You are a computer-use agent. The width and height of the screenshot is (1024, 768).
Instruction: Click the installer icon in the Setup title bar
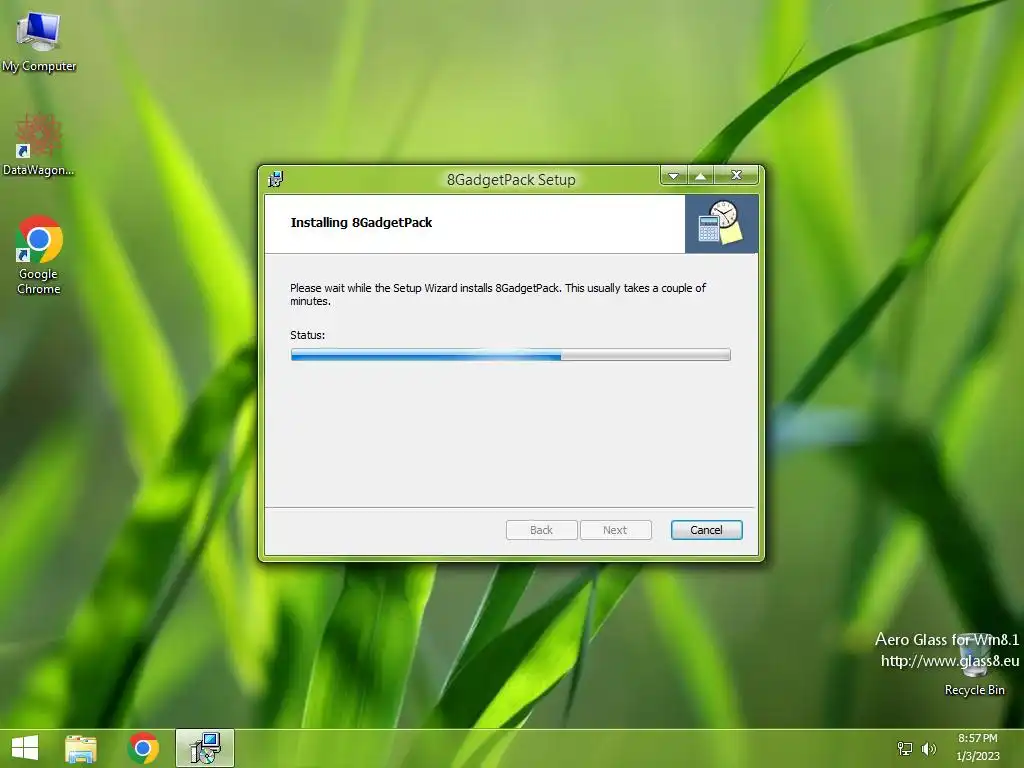pyautogui.click(x=275, y=179)
